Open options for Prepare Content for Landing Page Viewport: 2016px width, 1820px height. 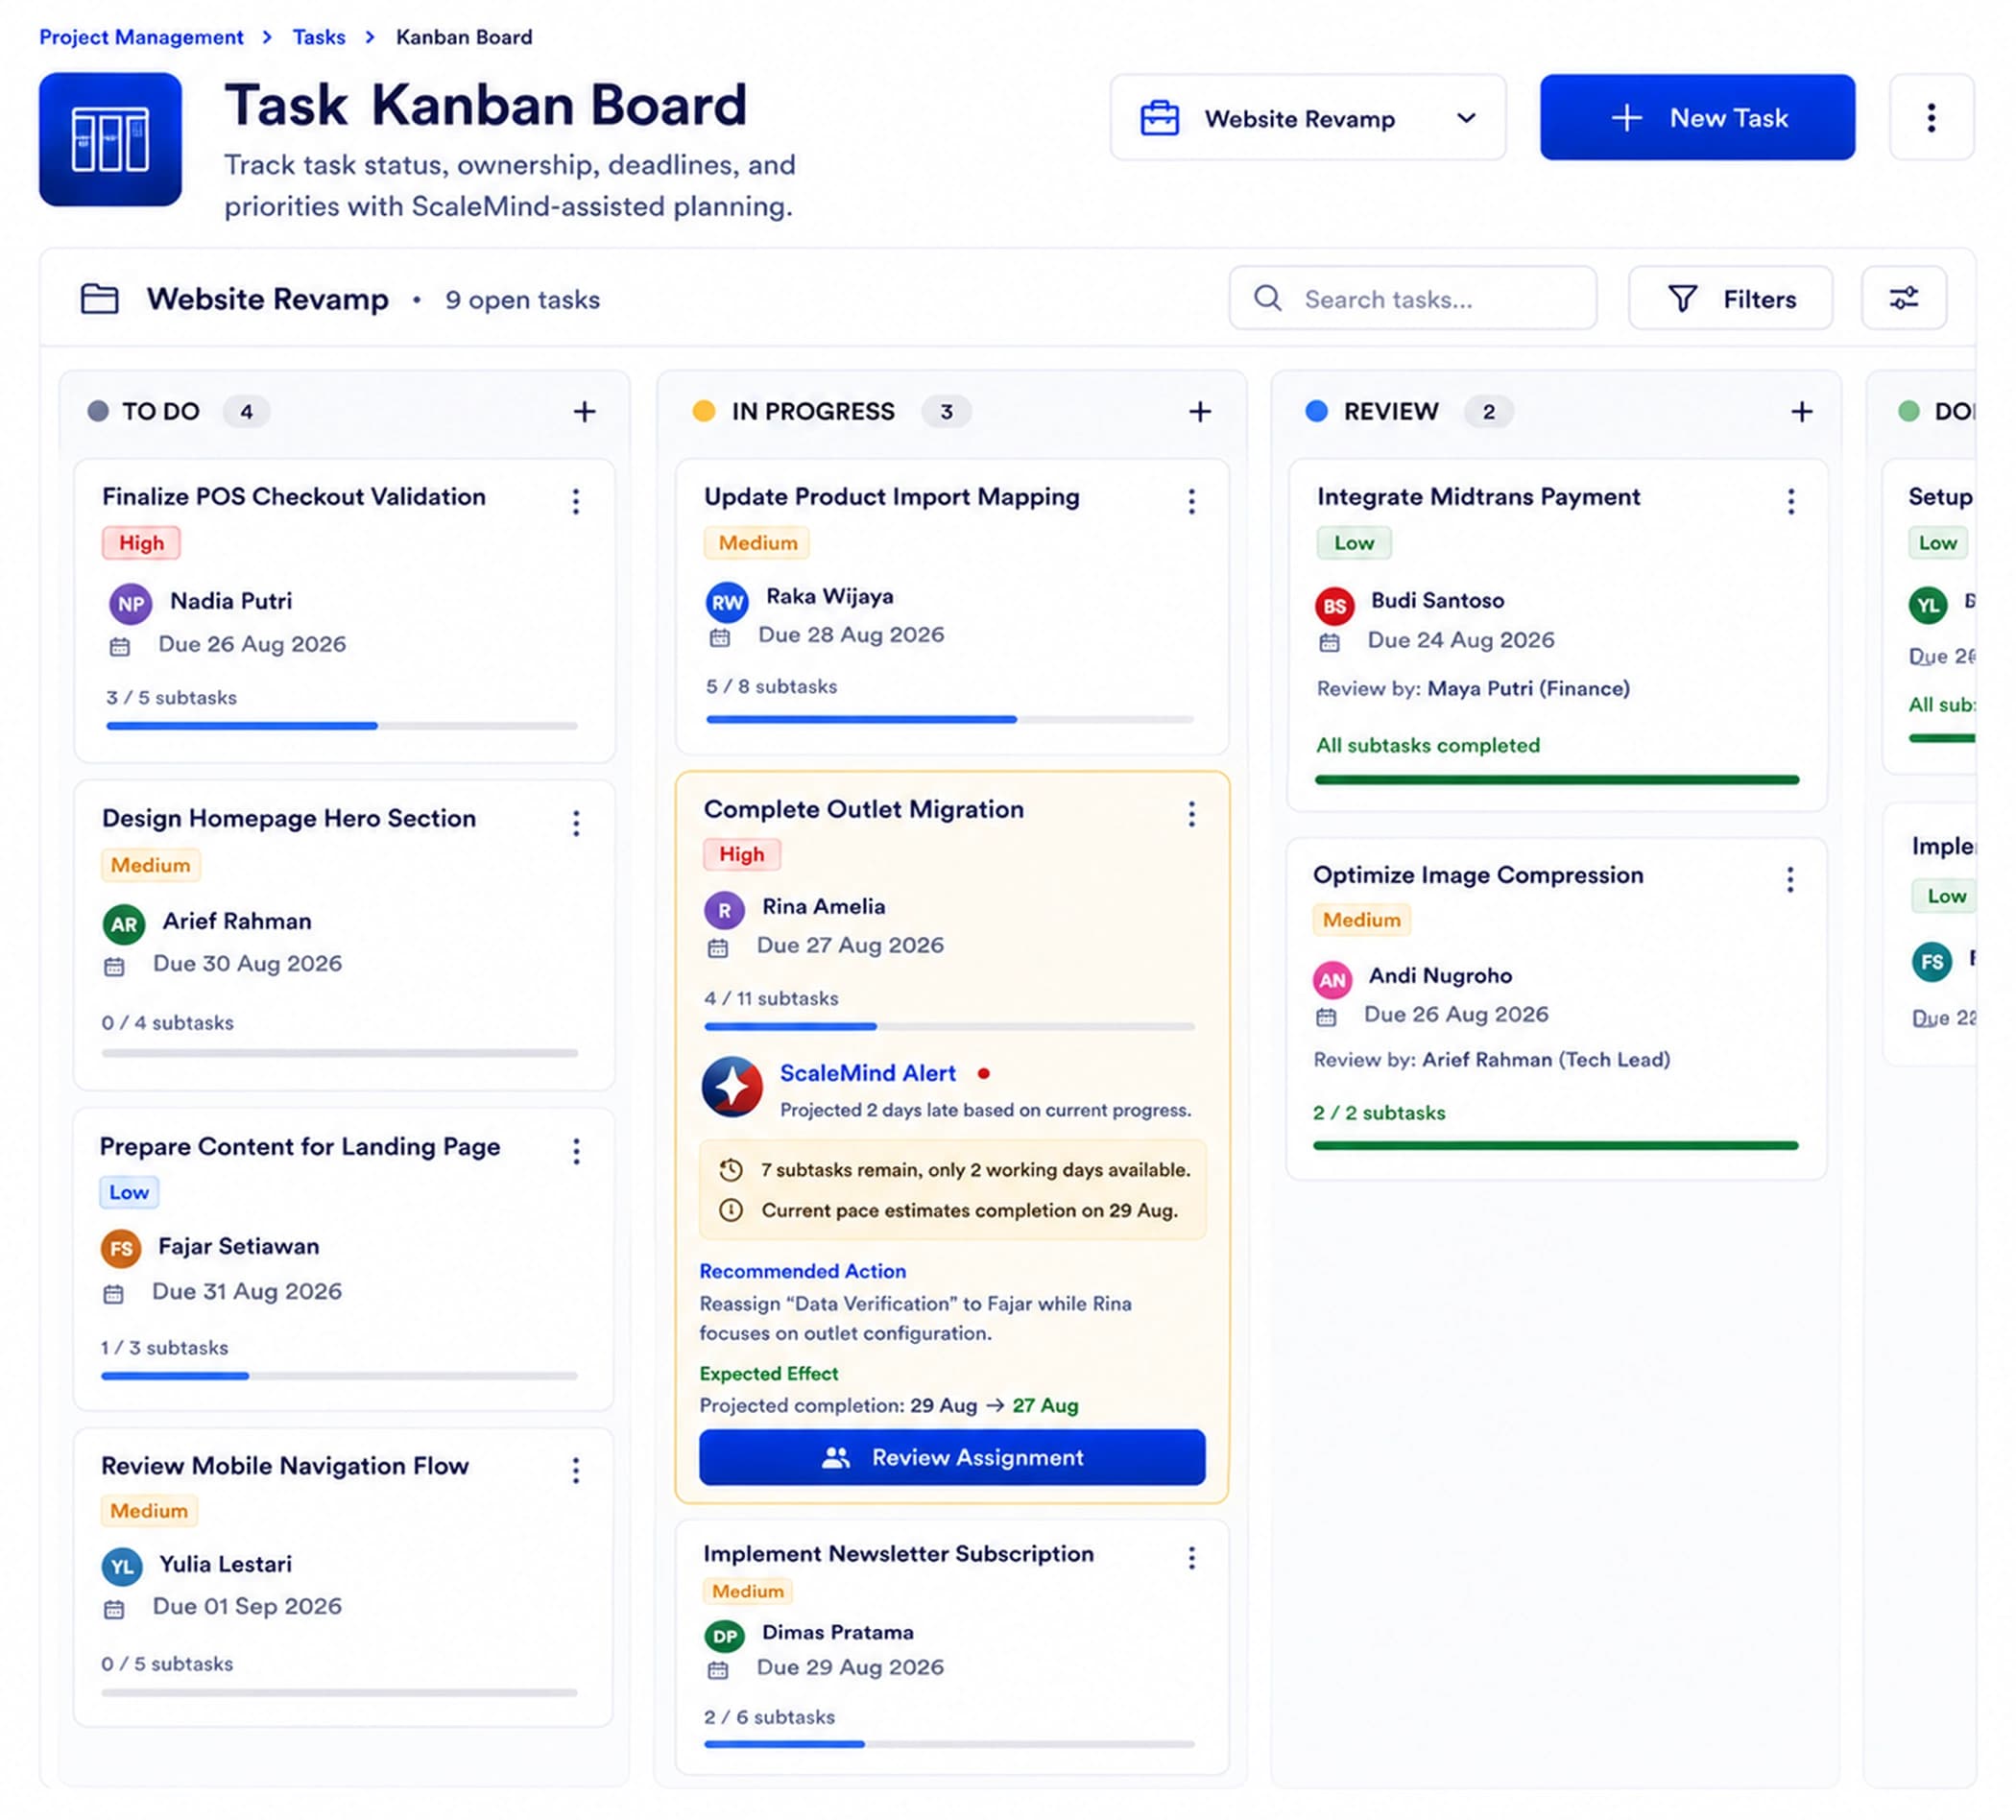coord(576,1152)
